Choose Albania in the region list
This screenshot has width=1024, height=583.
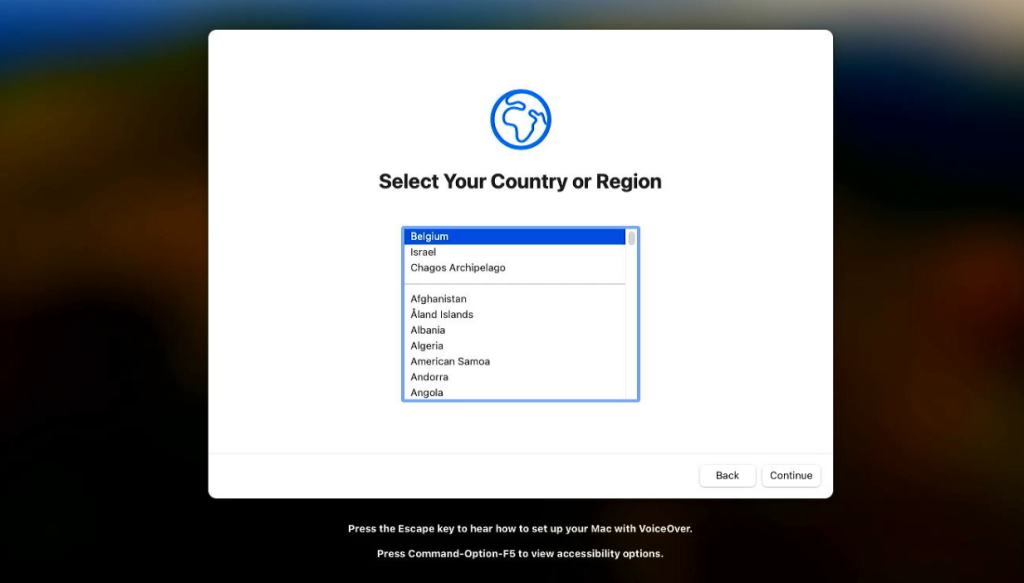(x=515, y=330)
